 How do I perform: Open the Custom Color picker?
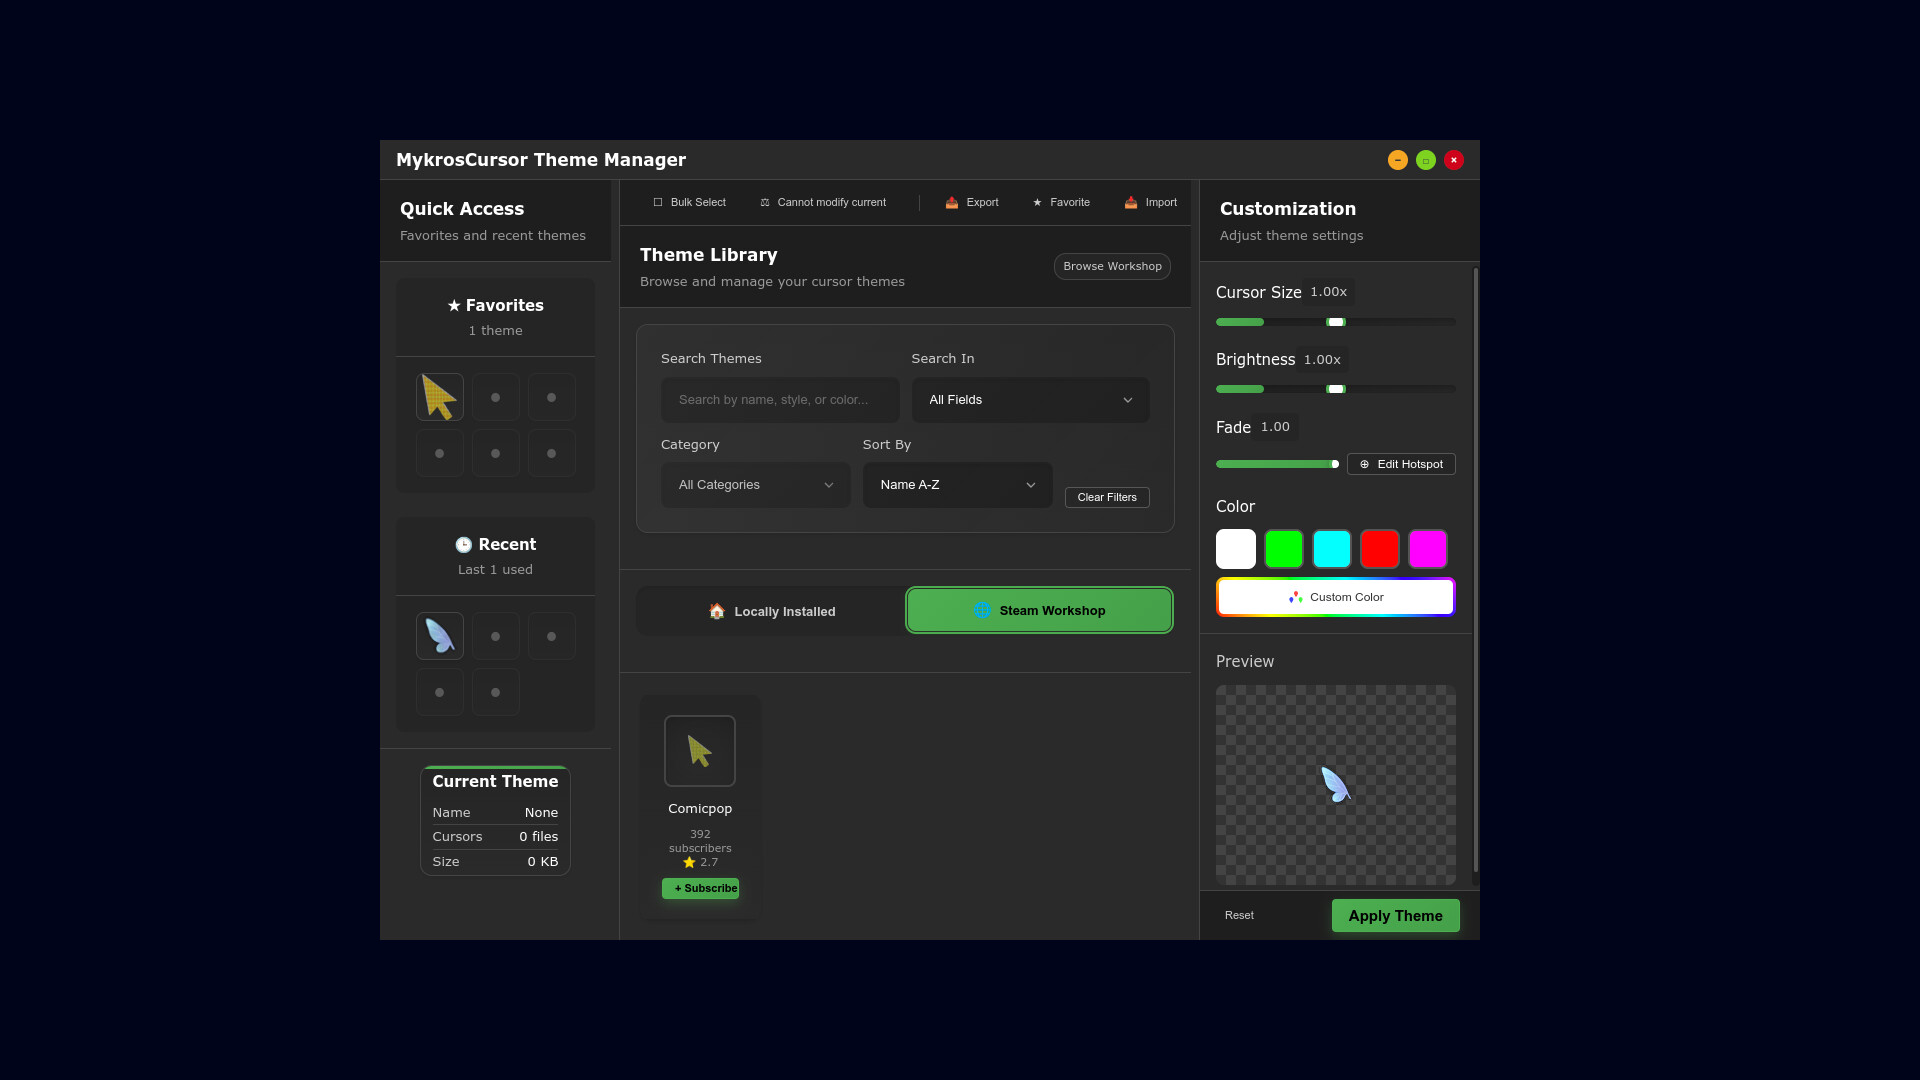coord(1335,597)
